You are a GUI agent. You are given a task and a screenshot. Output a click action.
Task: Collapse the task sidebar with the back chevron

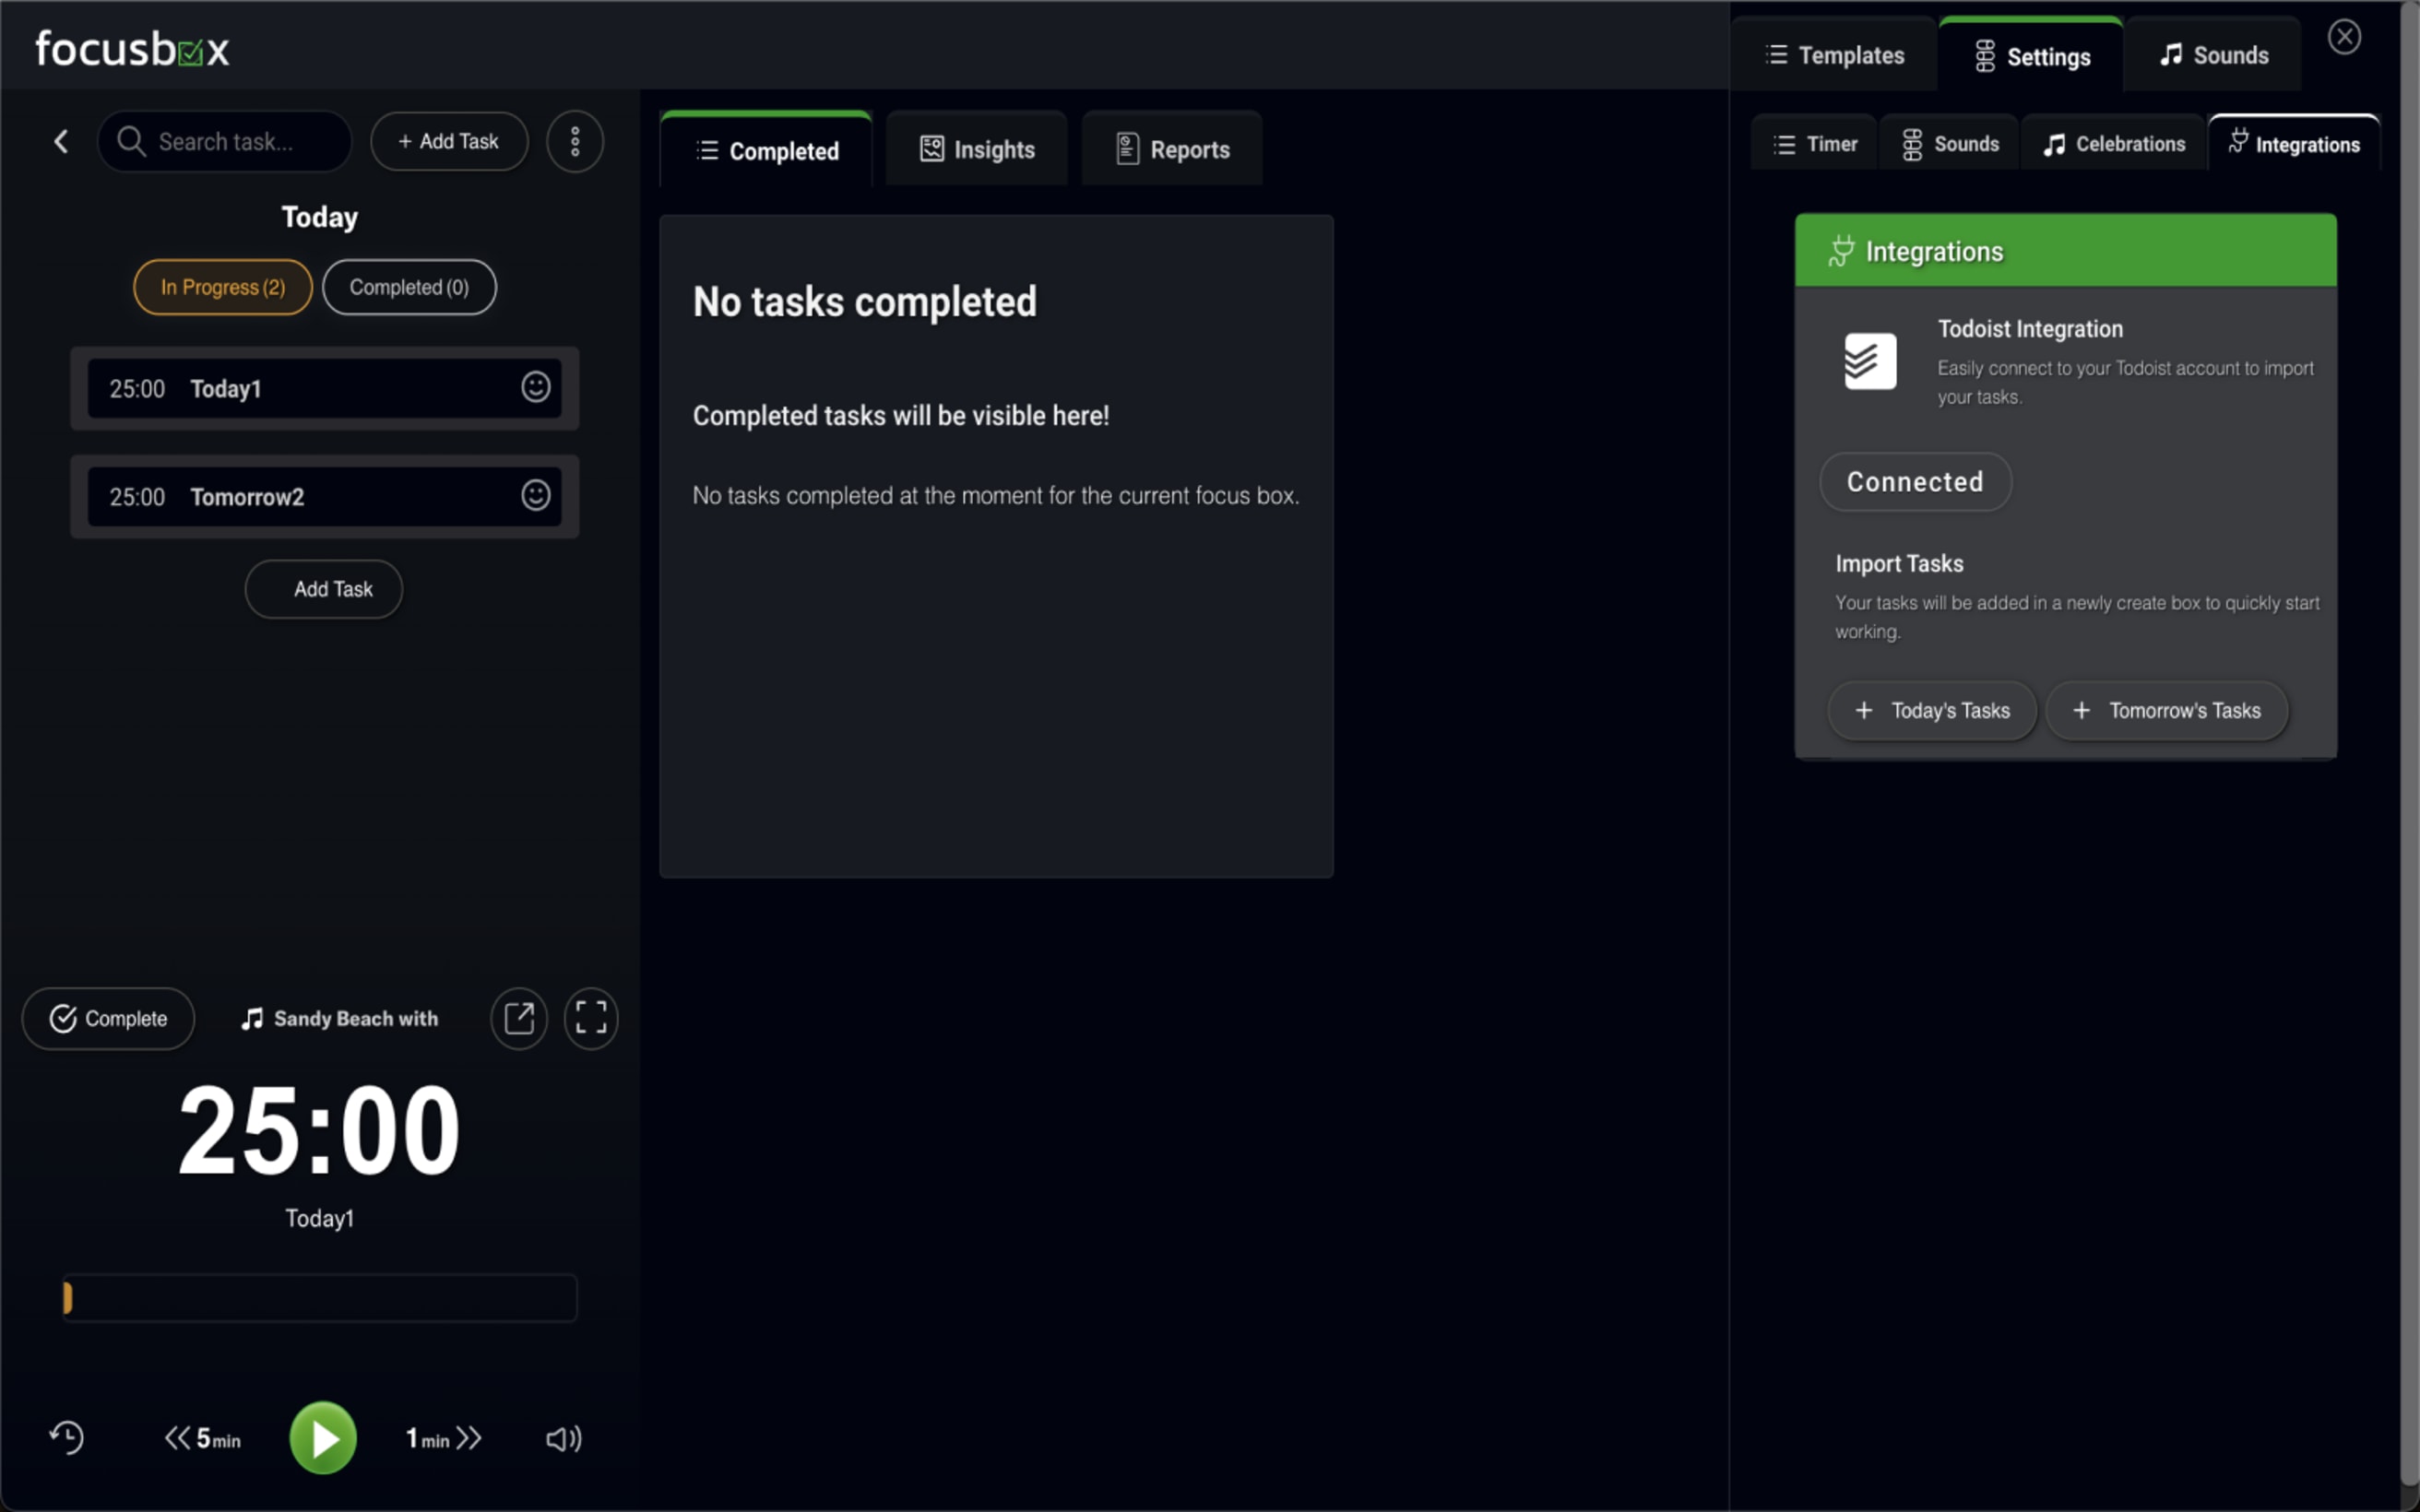pos(60,141)
